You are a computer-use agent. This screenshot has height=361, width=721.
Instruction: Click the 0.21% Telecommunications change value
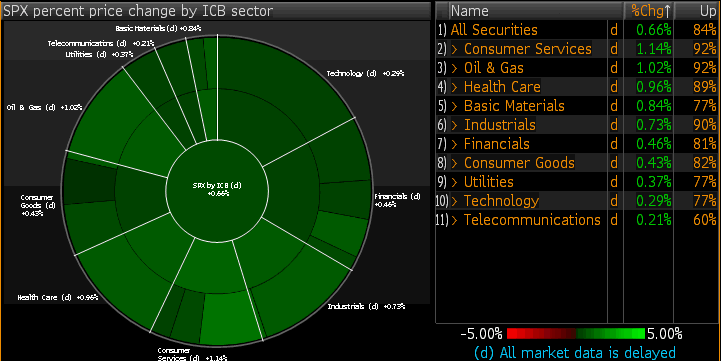tap(653, 220)
